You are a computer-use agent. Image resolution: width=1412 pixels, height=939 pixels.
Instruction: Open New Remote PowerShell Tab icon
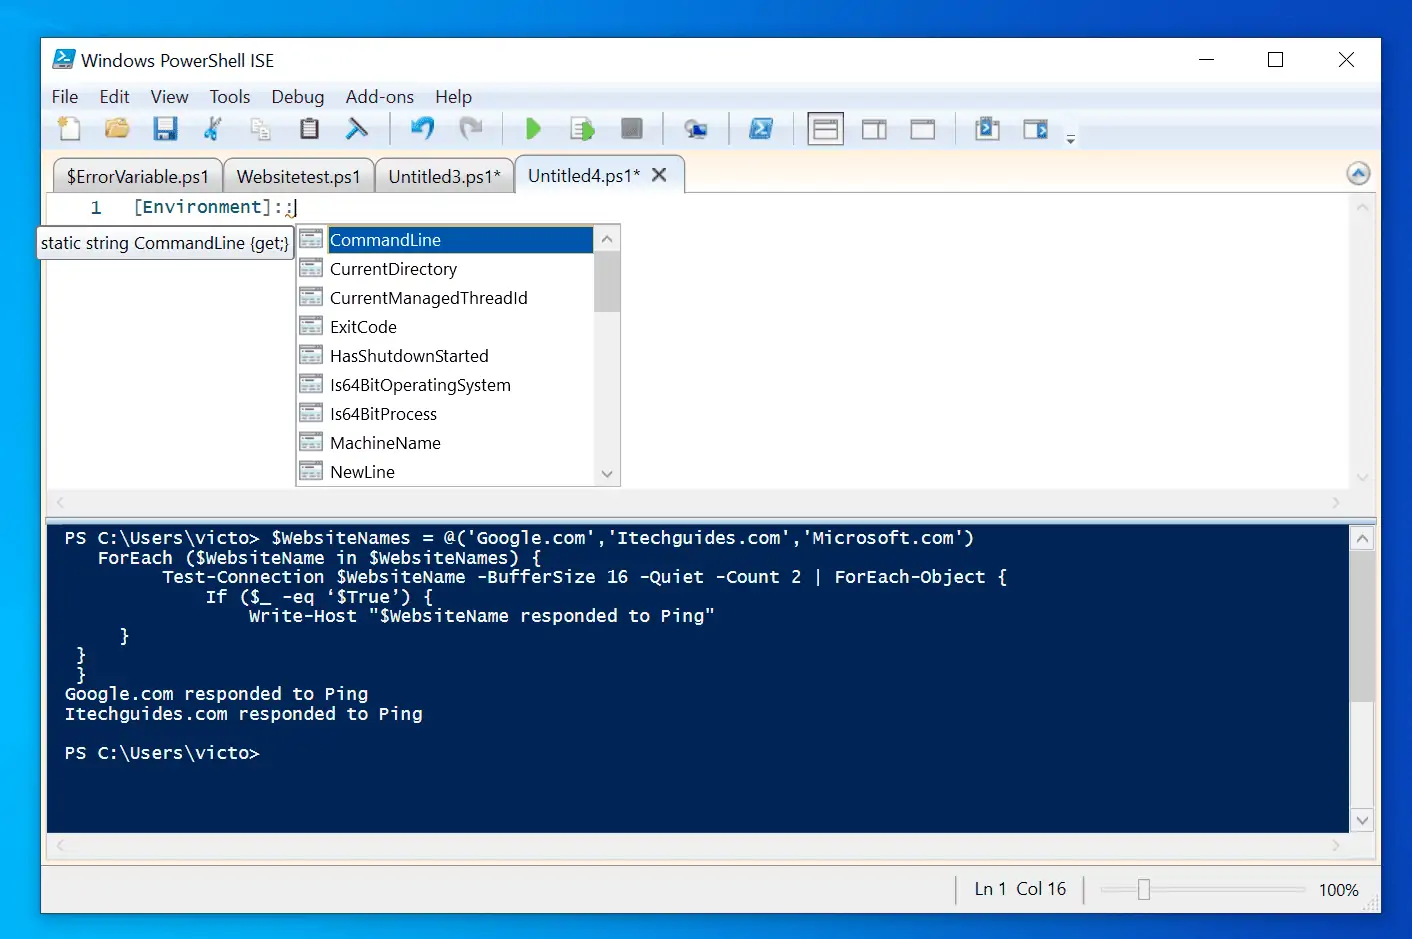(696, 129)
